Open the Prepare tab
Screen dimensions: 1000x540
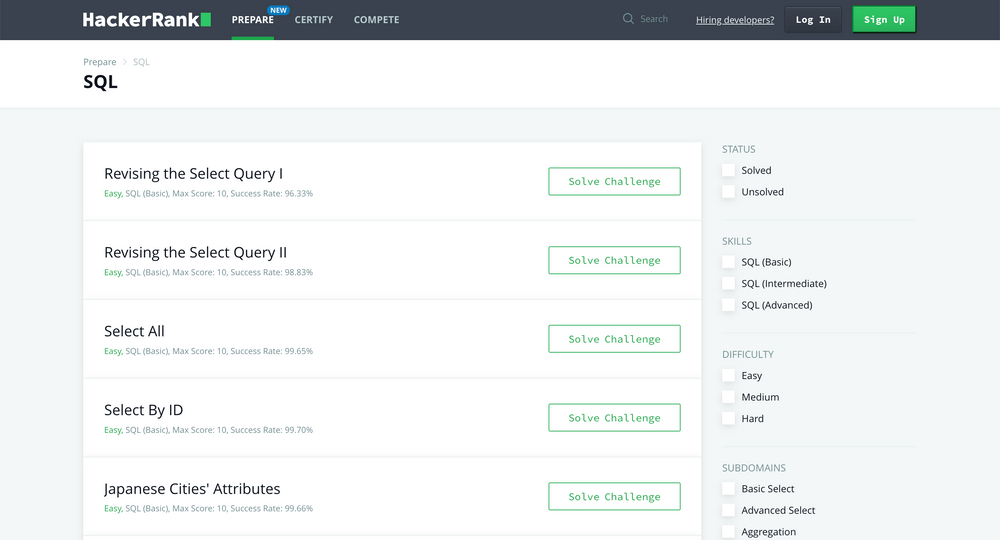tap(252, 20)
